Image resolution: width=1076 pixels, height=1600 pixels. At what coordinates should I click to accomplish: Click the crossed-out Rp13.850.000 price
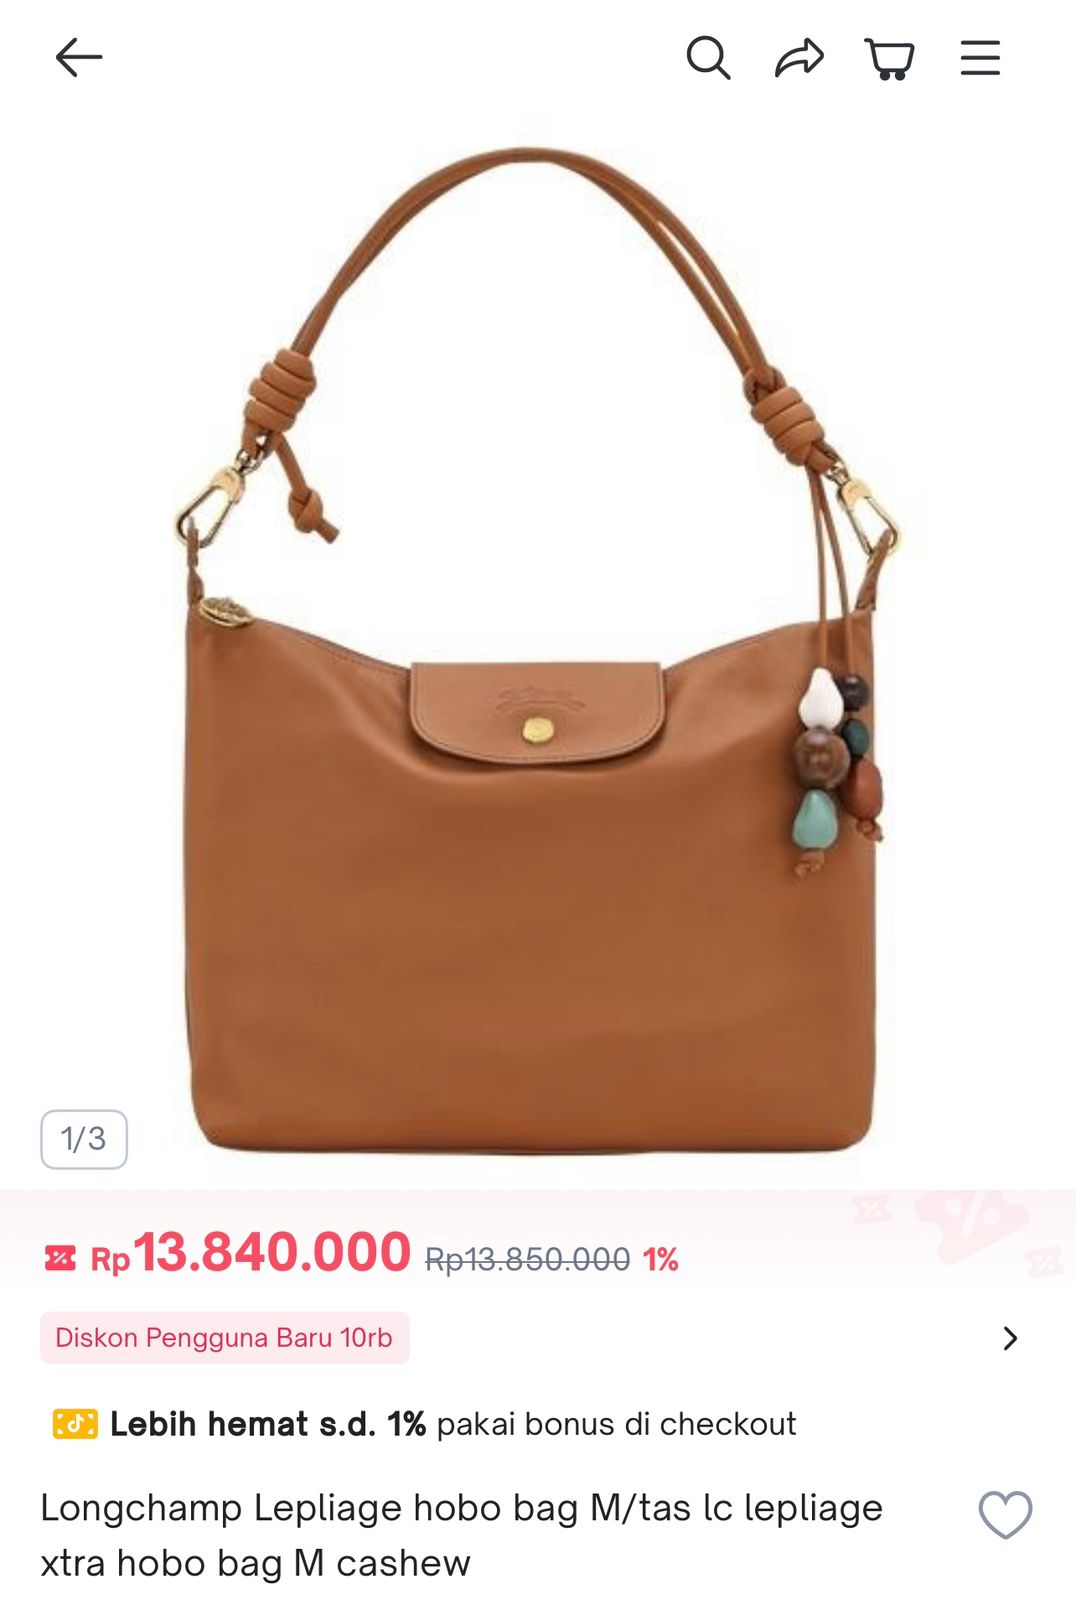click(x=527, y=1259)
